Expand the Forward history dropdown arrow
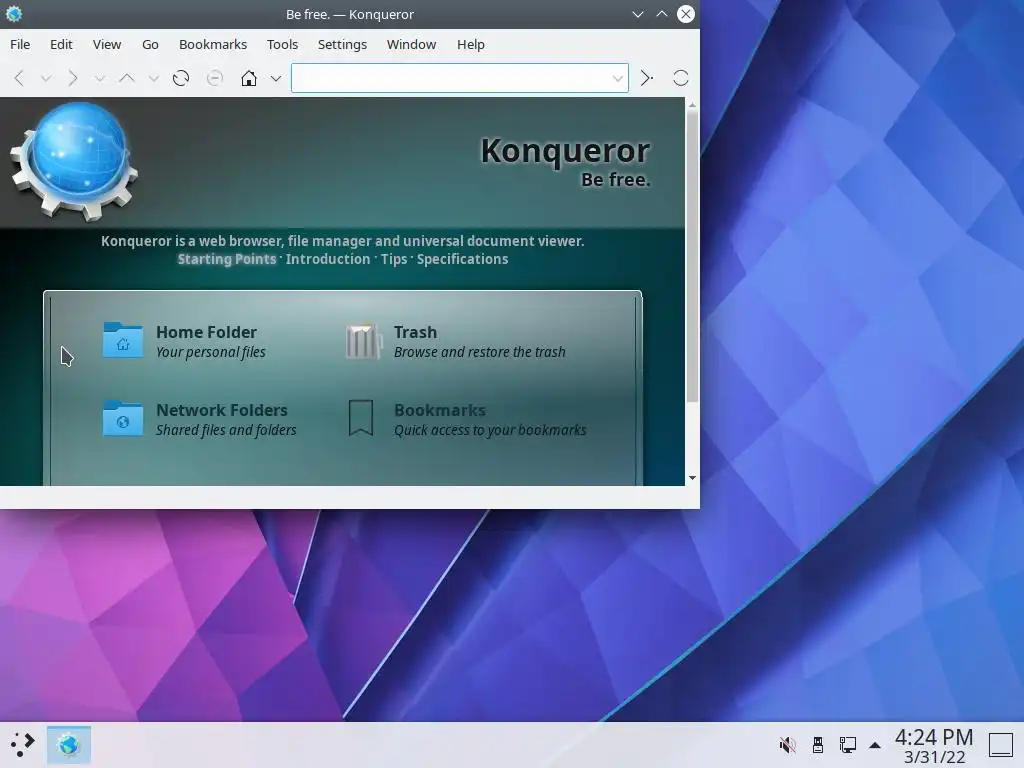Viewport: 1024px width, 768px height. click(x=99, y=79)
